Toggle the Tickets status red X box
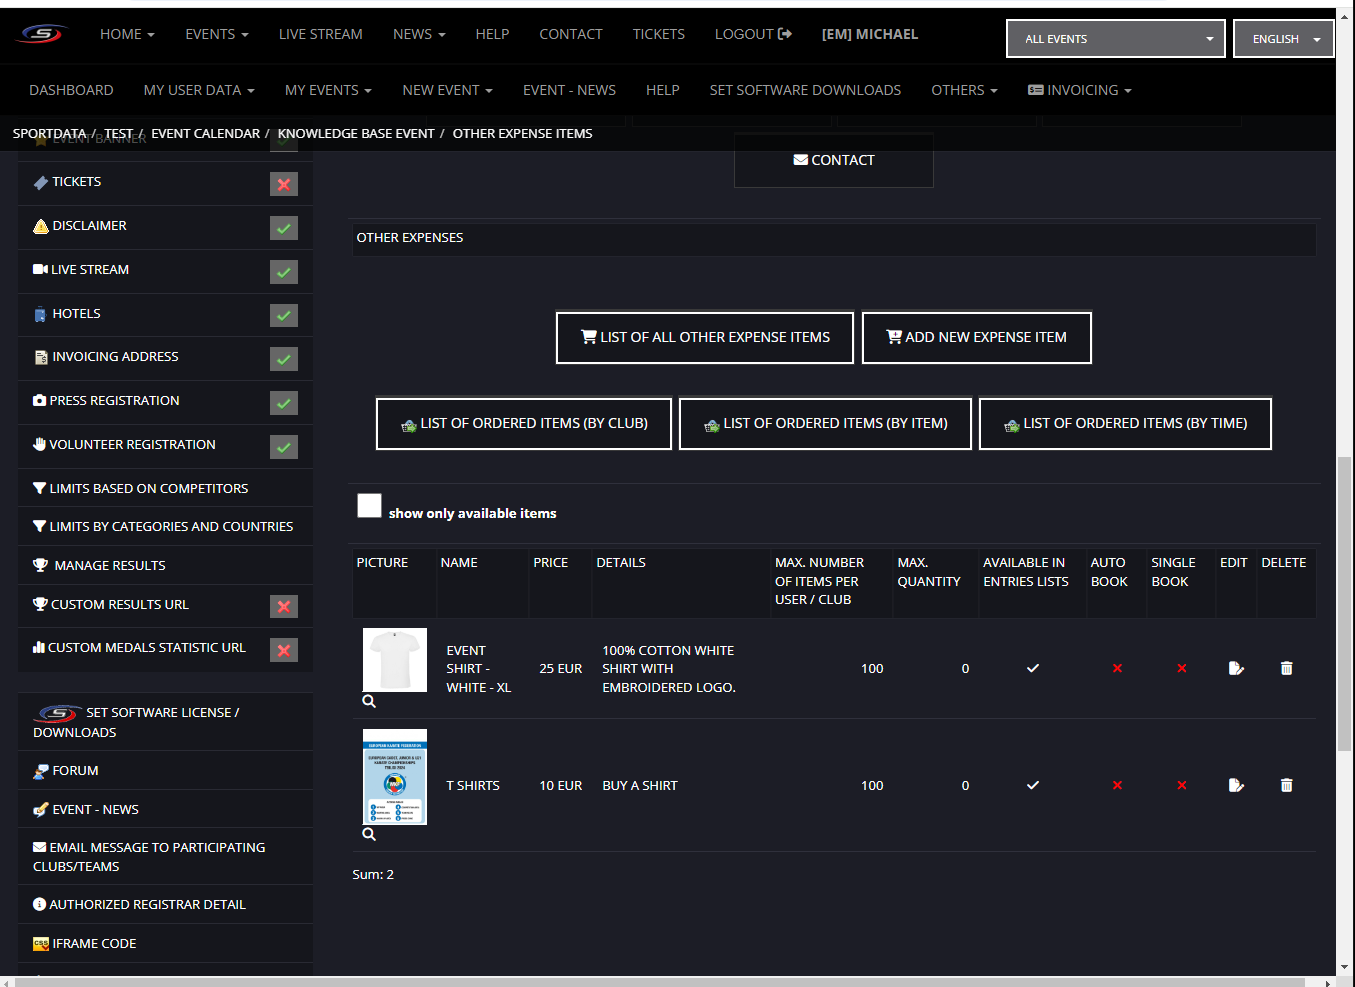This screenshot has height=987, width=1355. tap(284, 184)
